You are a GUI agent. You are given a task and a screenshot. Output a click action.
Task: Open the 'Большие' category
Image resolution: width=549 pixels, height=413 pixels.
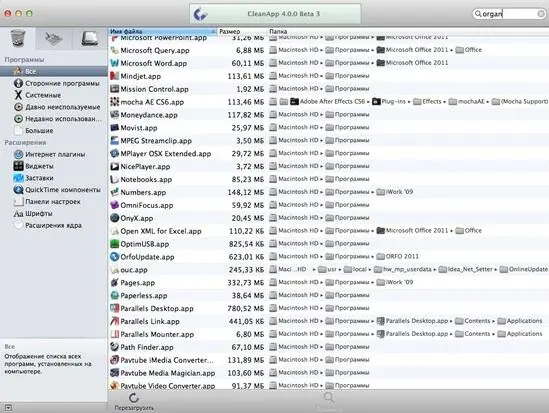[x=39, y=131]
